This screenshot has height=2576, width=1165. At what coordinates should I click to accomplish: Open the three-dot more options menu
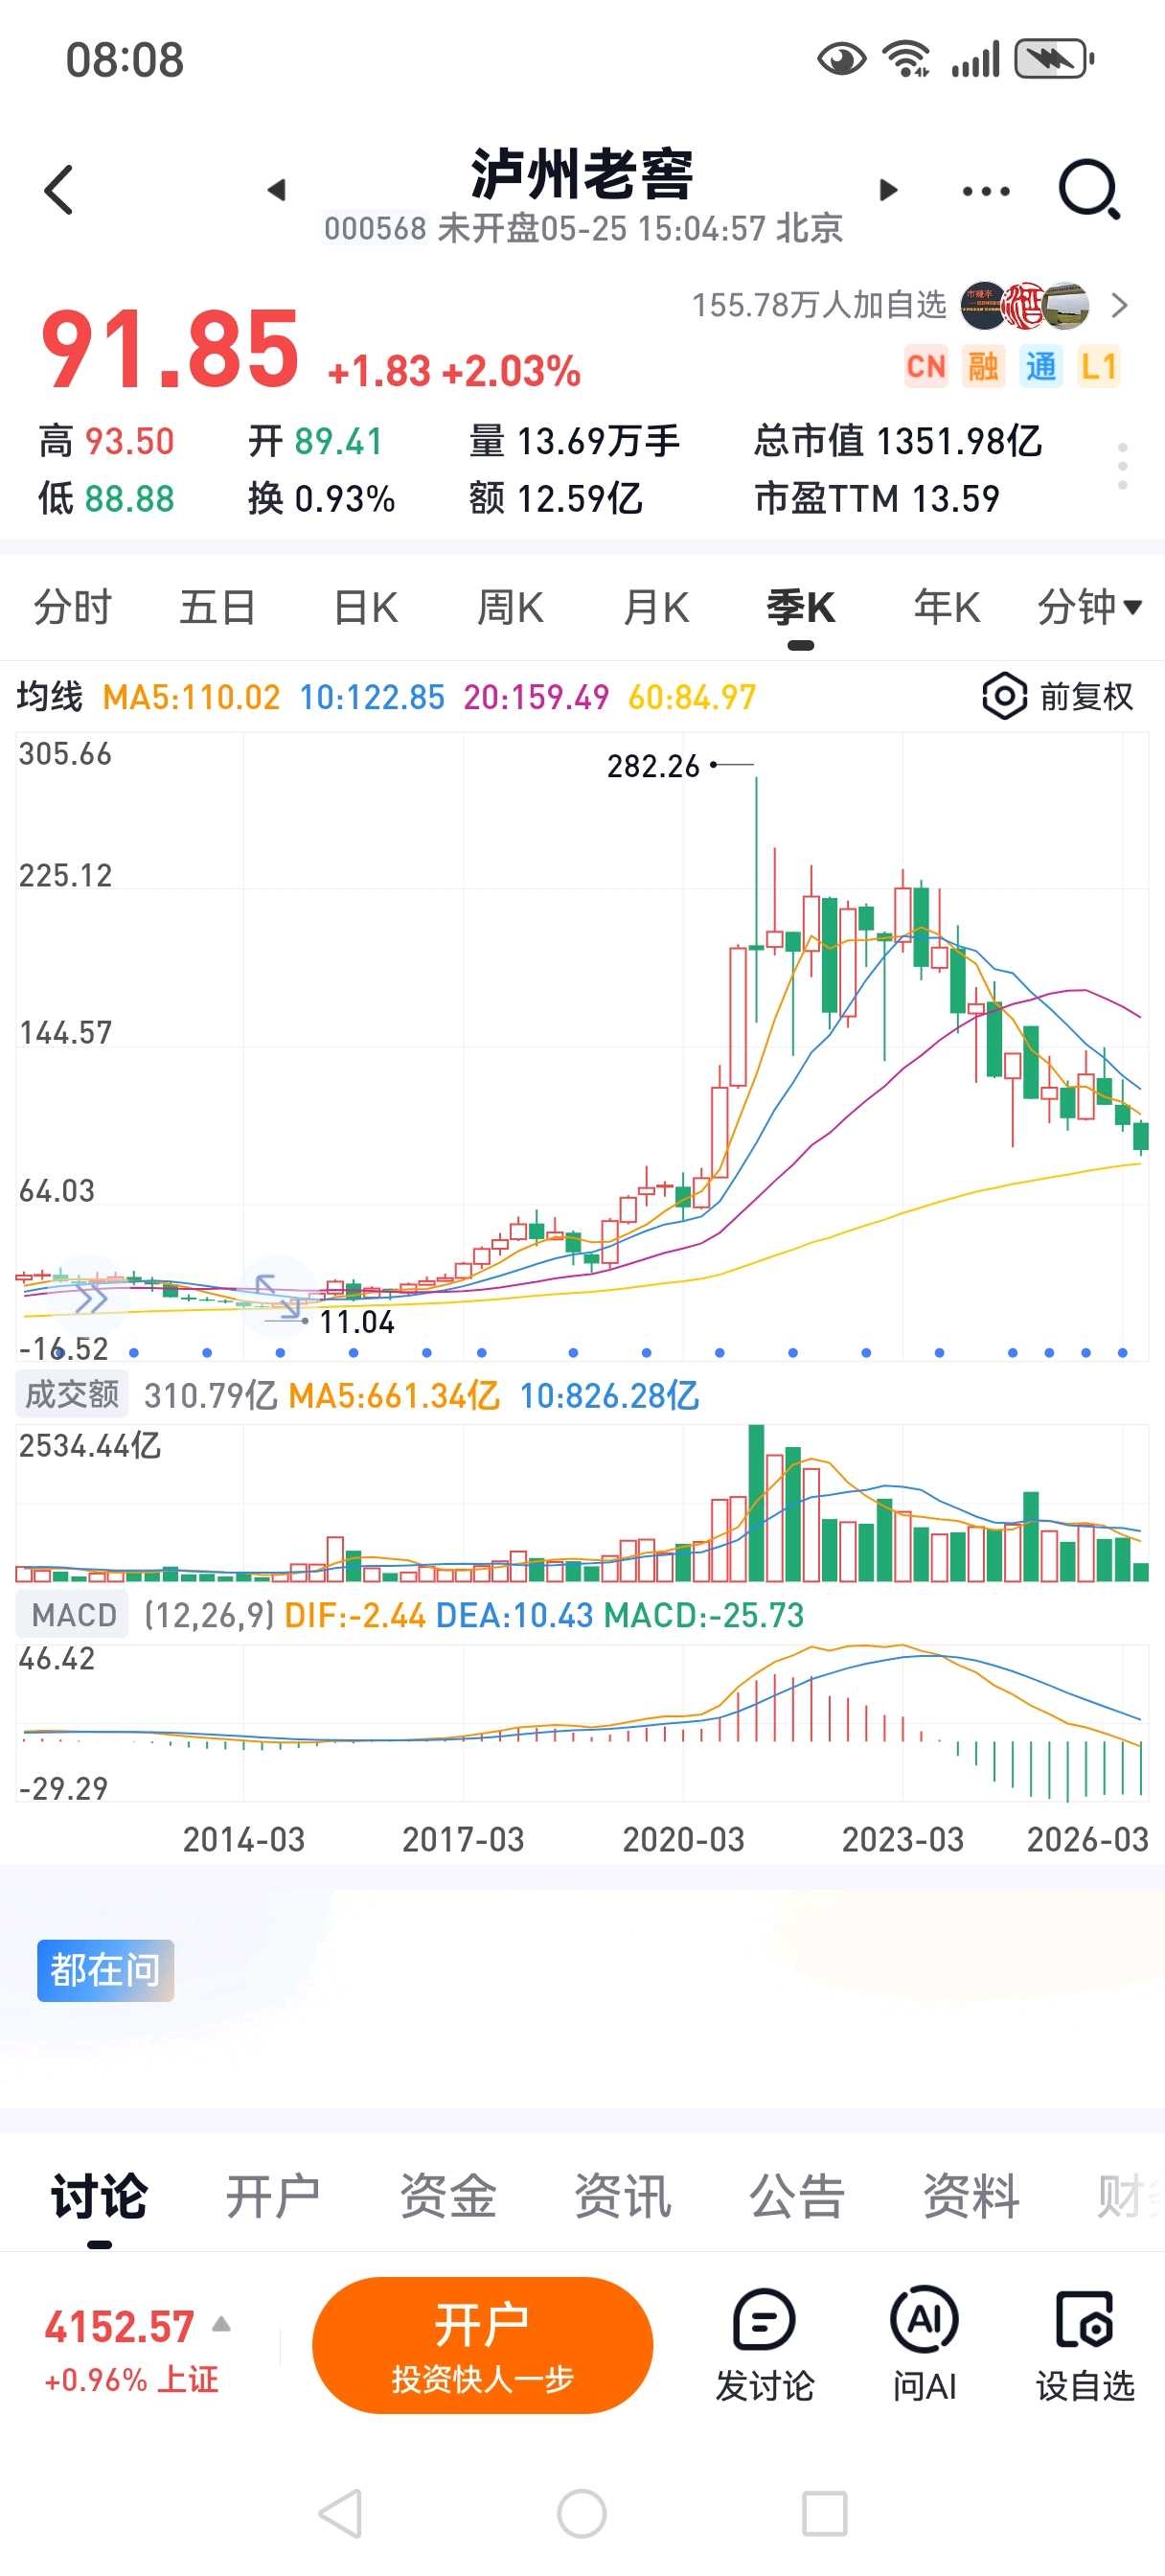coord(986,191)
